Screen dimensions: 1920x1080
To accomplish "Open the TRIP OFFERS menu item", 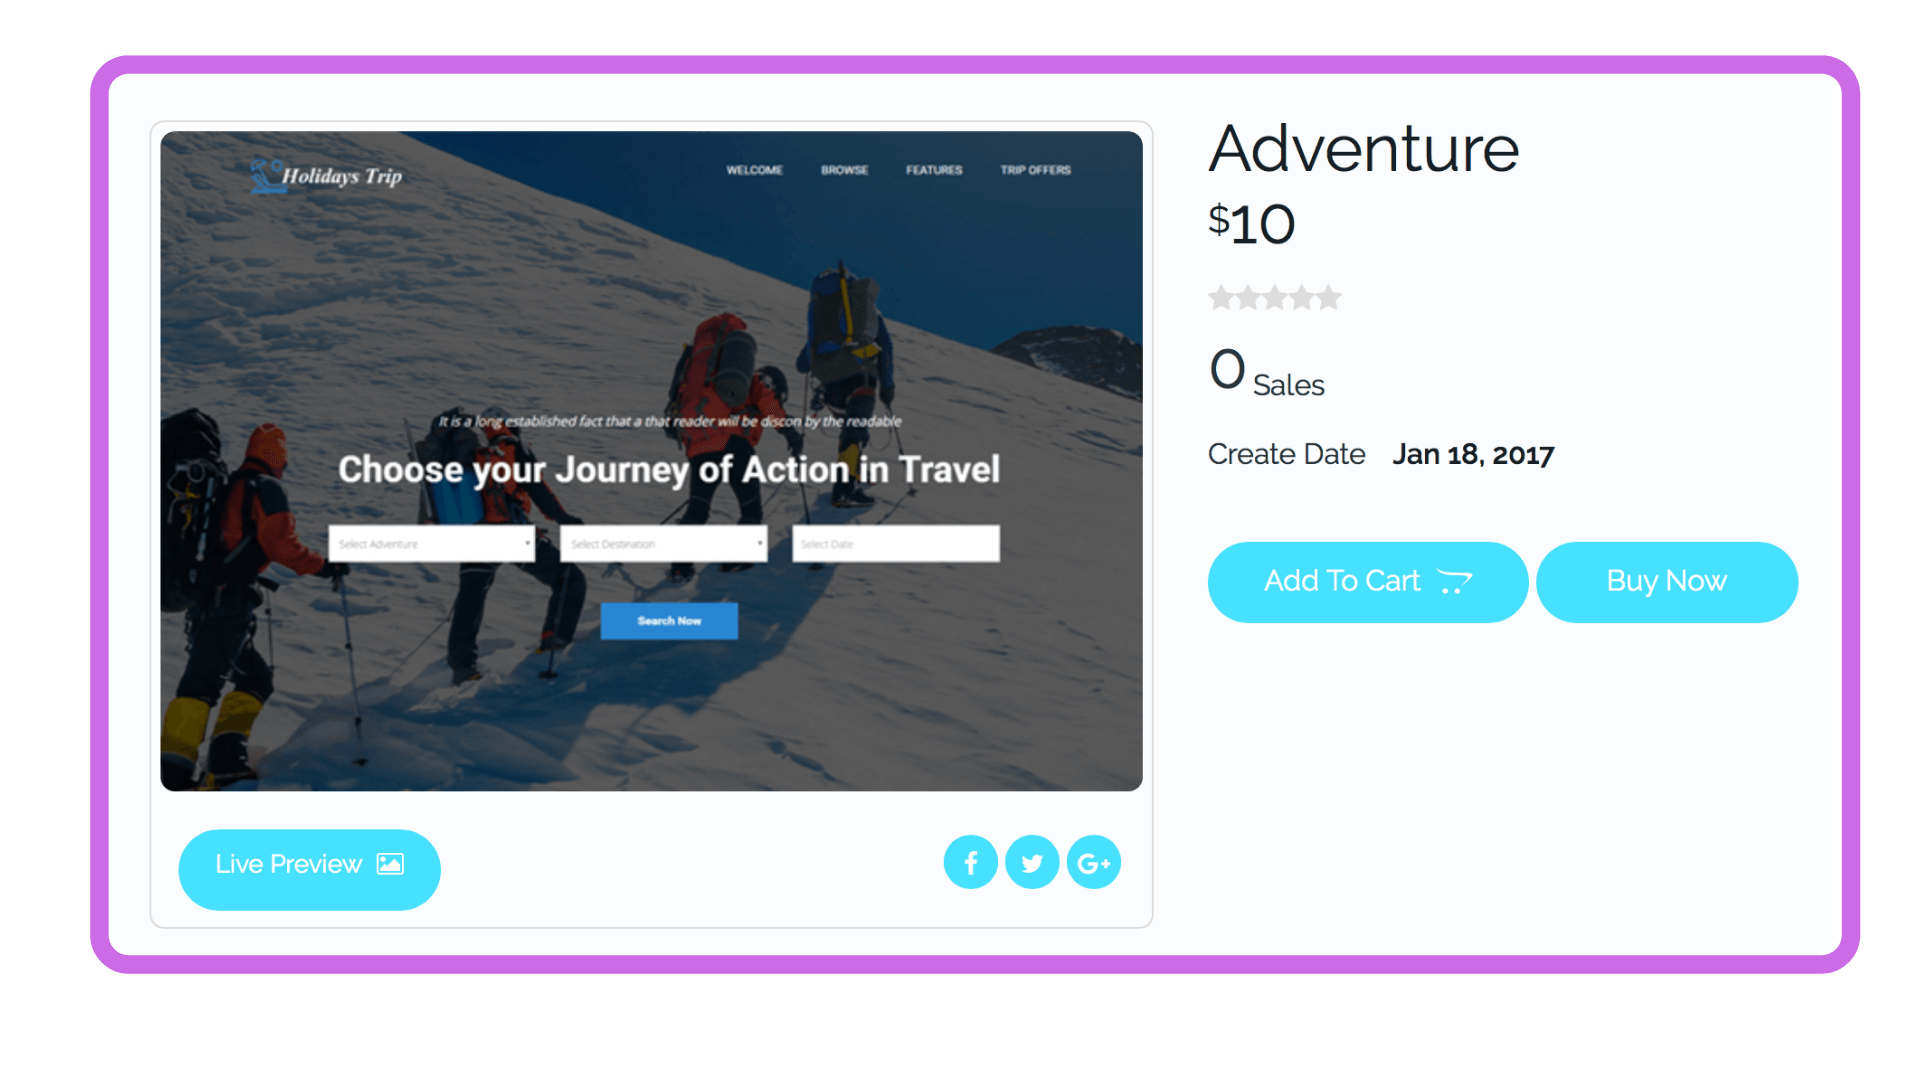I will (x=1036, y=170).
